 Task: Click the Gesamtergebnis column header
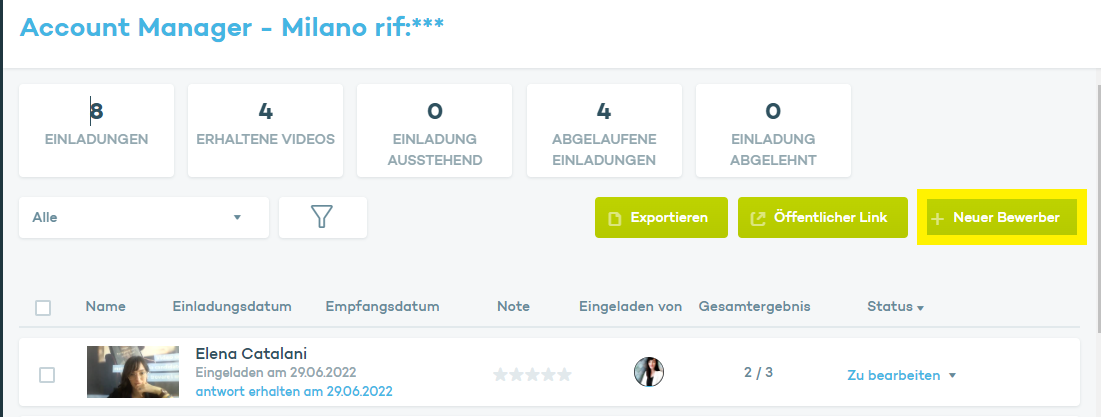[754, 307]
